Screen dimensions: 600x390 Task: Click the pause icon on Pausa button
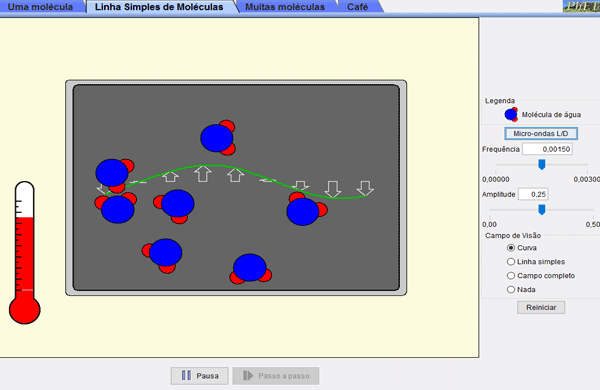point(186,375)
